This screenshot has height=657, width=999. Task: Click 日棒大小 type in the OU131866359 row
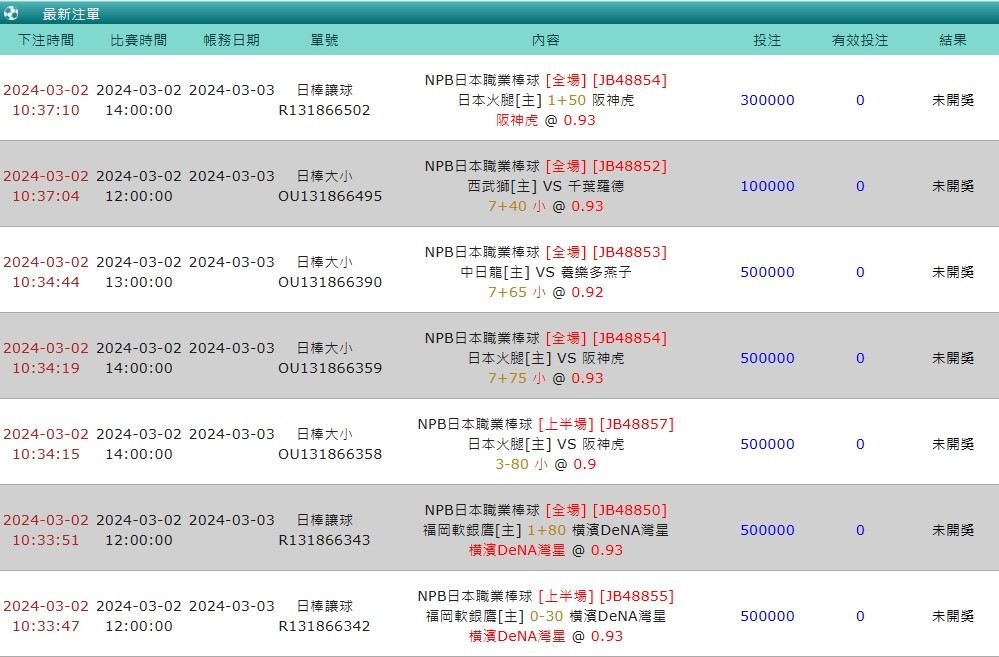324,349
